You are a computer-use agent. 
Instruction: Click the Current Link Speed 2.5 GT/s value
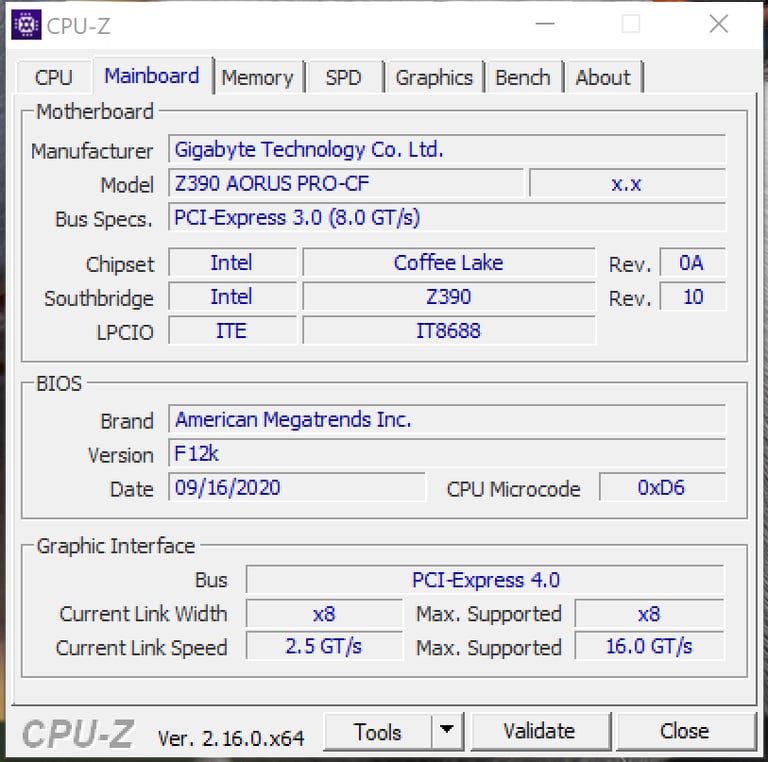tap(324, 646)
